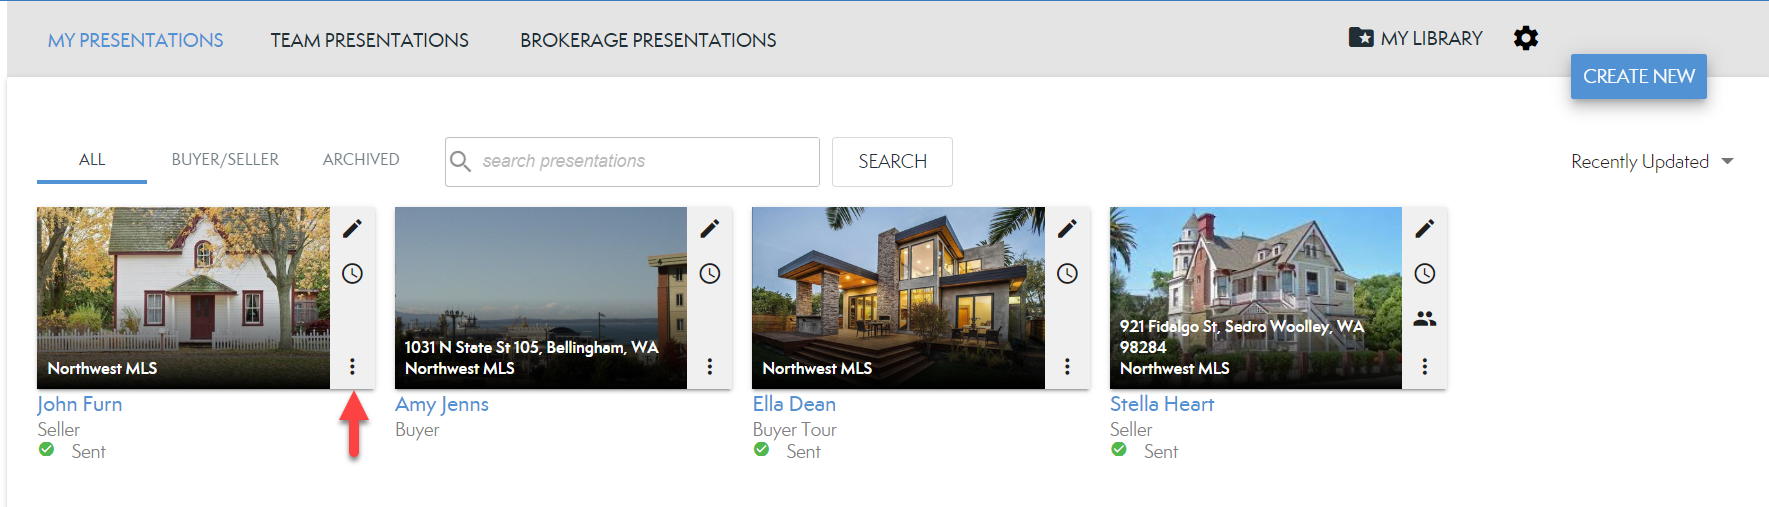This screenshot has width=1769, height=507.
Task: Expand the Recently Updated sort dropdown
Action: [1651, 162]
